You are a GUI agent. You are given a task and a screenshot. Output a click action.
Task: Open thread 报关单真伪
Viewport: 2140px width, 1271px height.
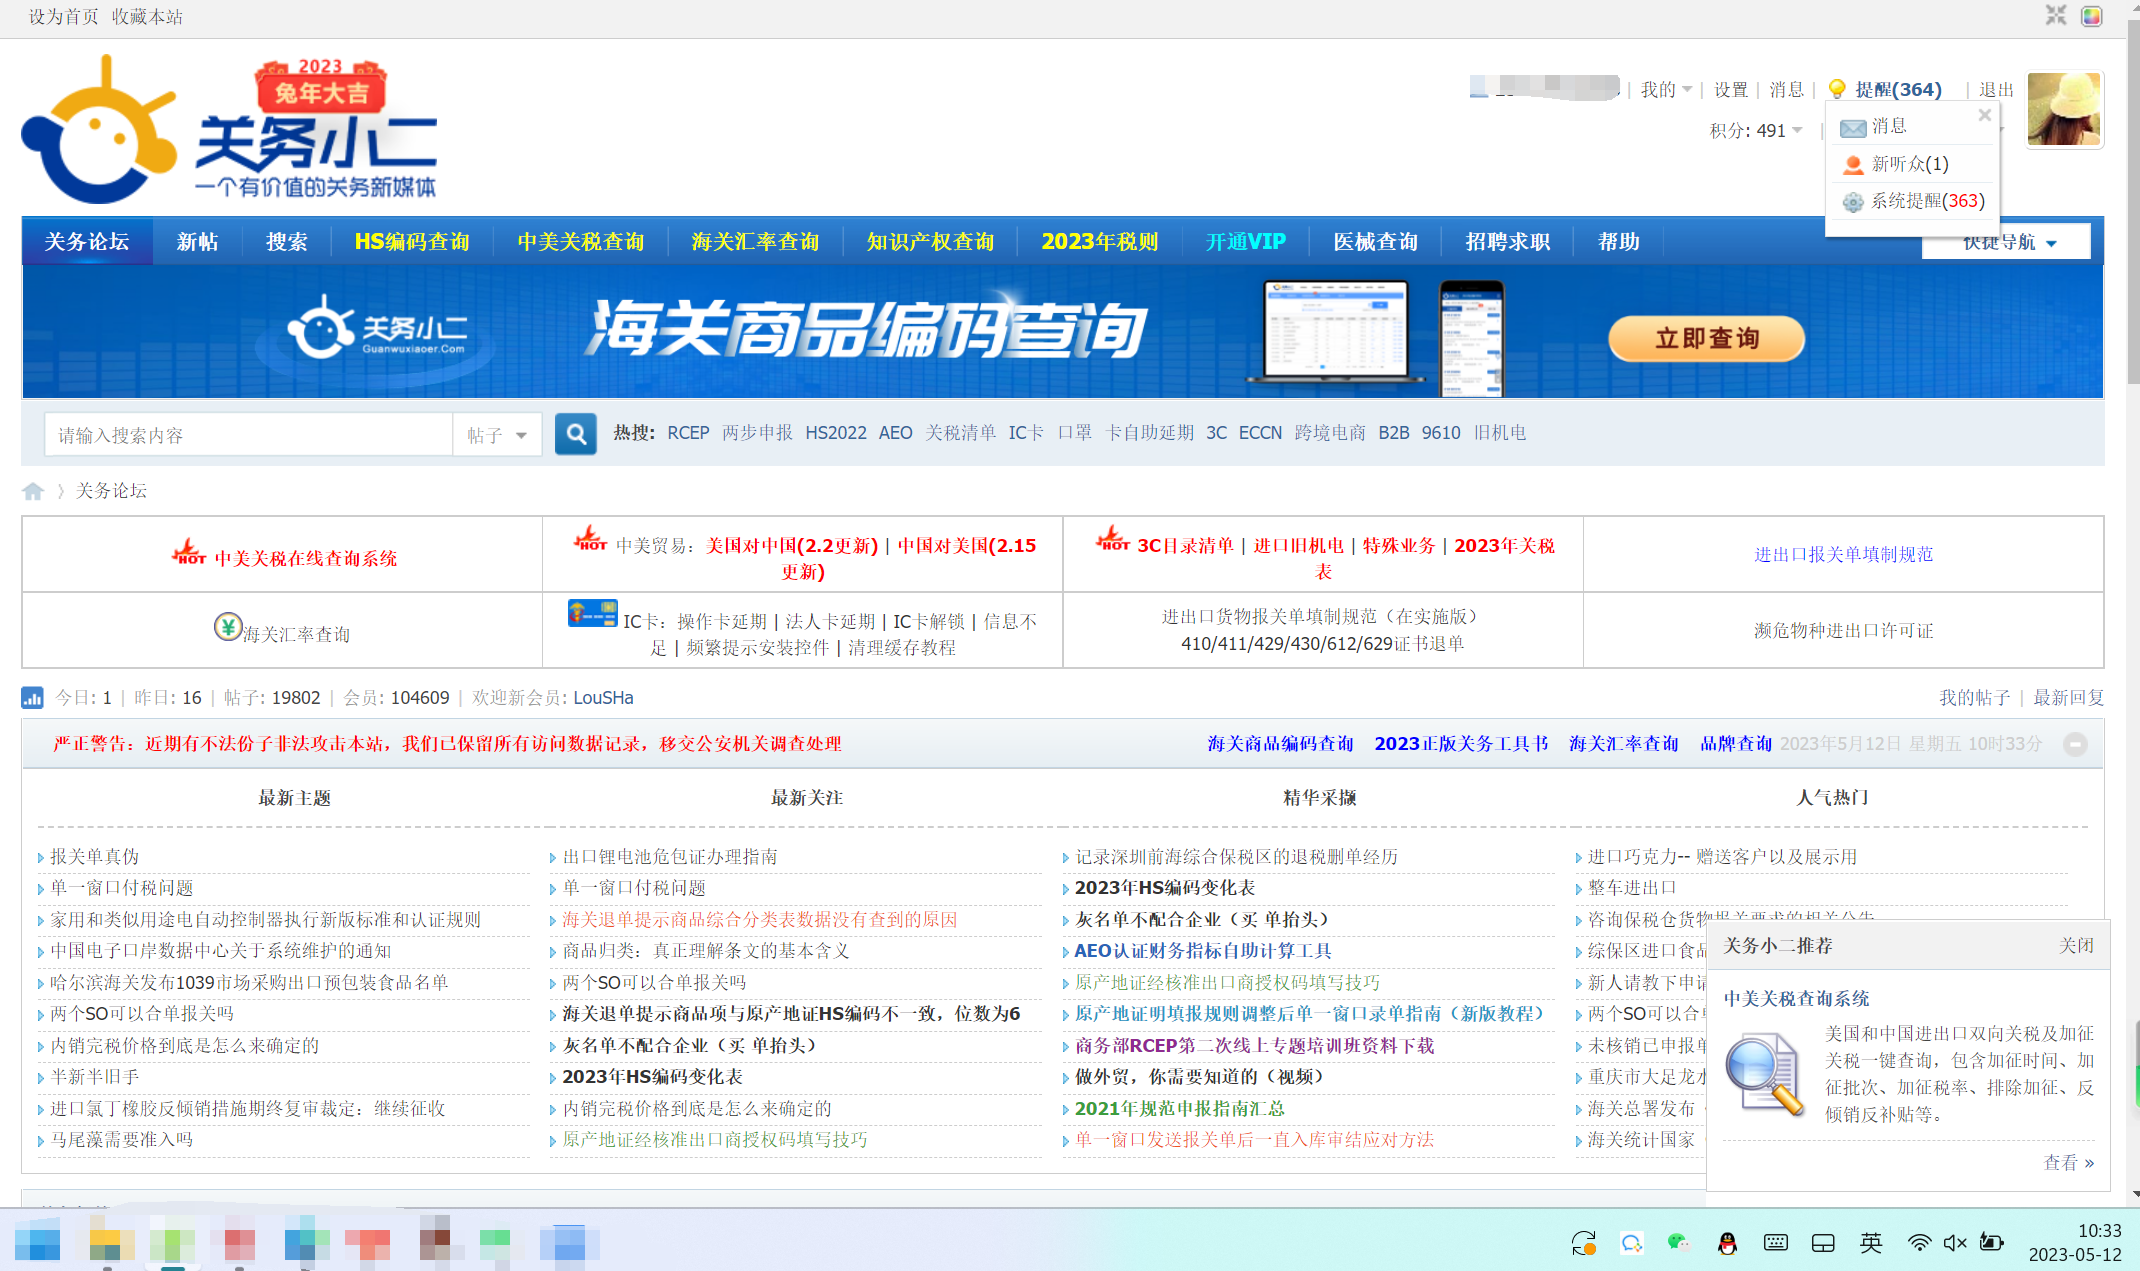coord(95,857)
